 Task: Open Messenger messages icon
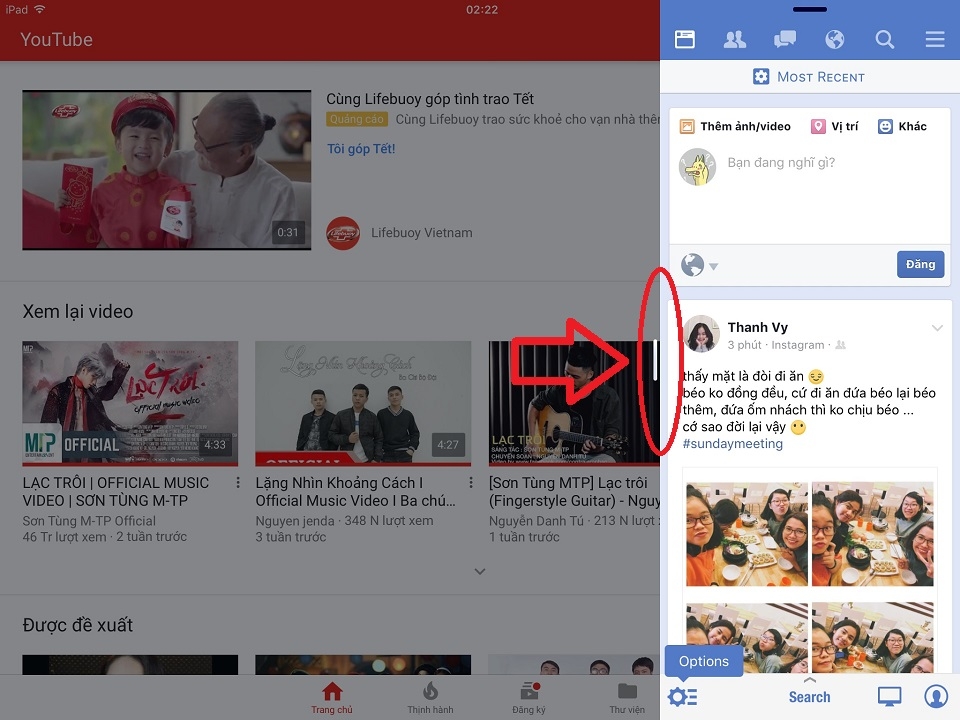coord(784,39)
